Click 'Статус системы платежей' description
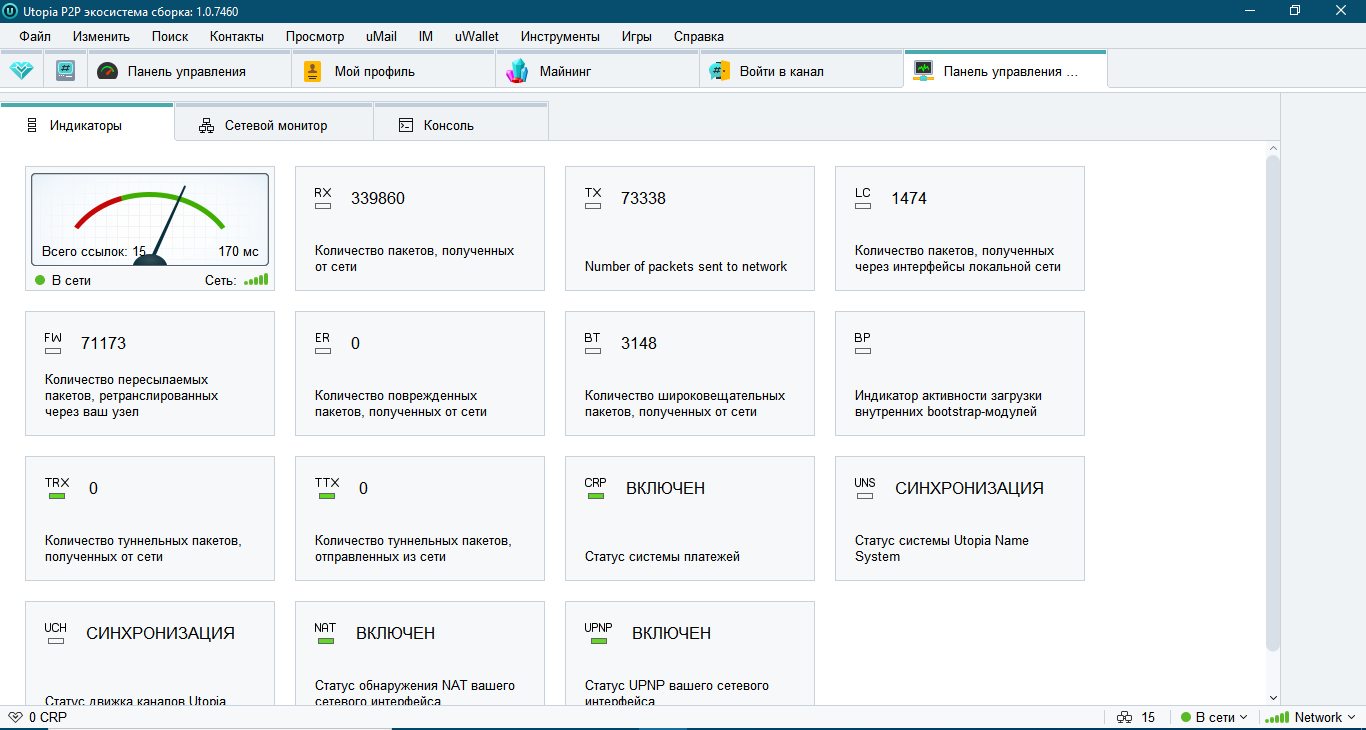The height and width of the screenshot is (730, 1366). (662, 556)
